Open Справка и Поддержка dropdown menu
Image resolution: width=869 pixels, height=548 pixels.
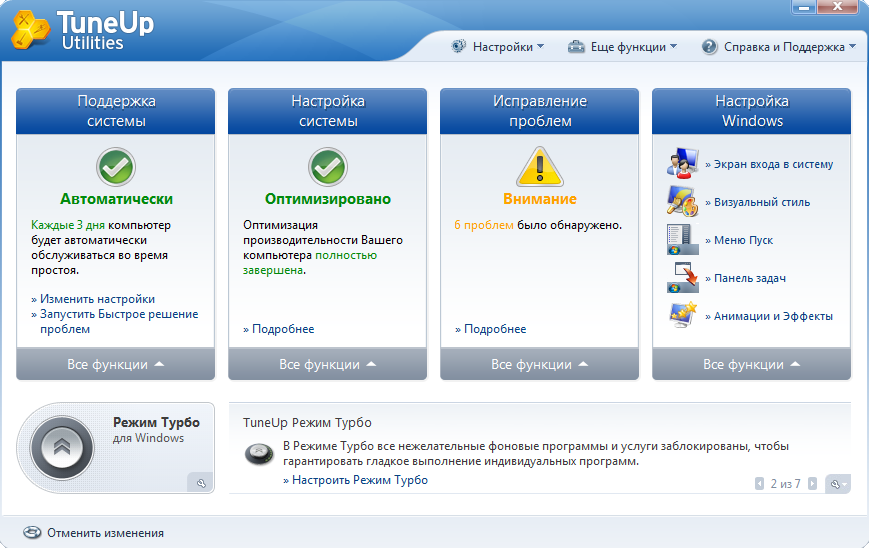[790, 47]
